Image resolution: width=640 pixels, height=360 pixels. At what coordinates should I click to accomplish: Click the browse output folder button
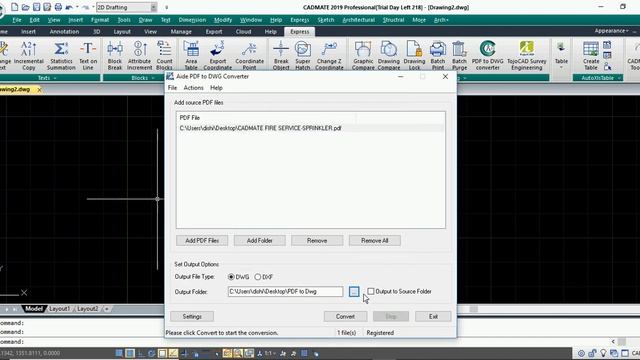click(354, 291)
